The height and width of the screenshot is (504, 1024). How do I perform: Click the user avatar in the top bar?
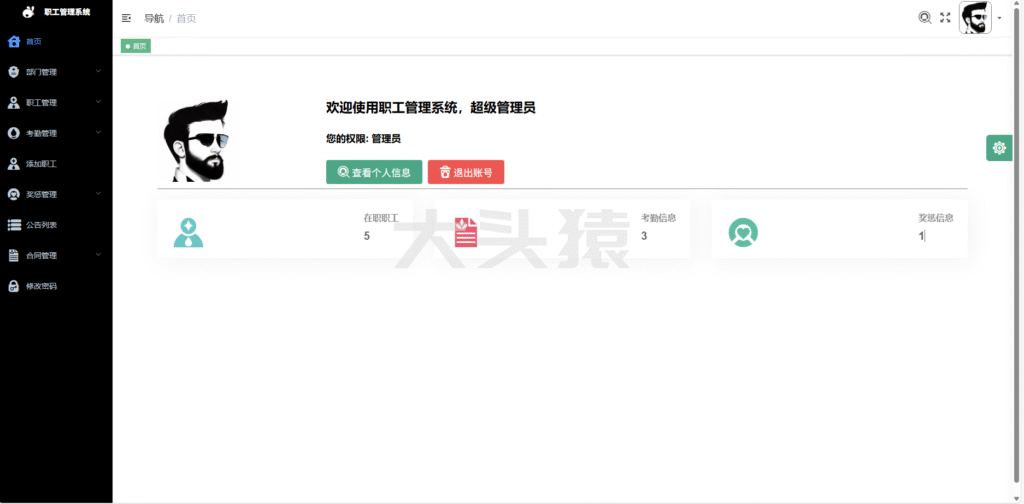(975, 18)
